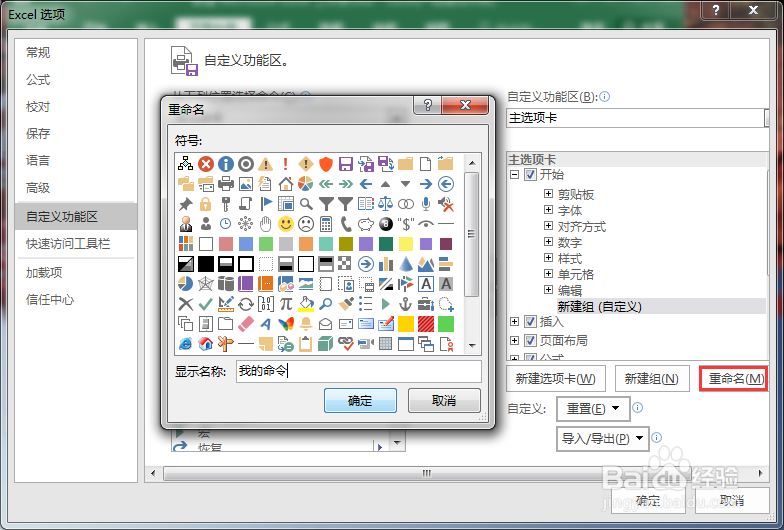Expand the 字体 group
The height and width of the screenshot is (530, 784).
click(x=548, y=210)
